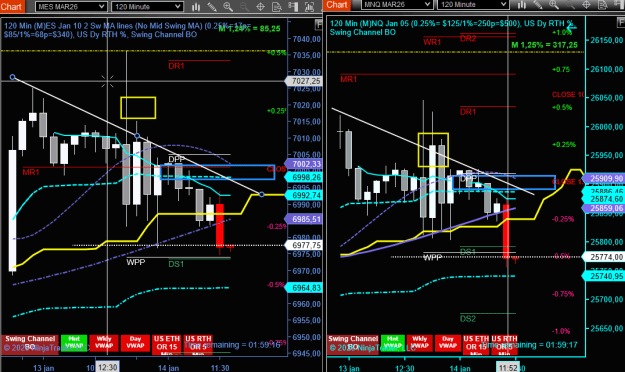
Task: Open drawing tools pencil in MES chart toolbar
Action: point(212,6)
